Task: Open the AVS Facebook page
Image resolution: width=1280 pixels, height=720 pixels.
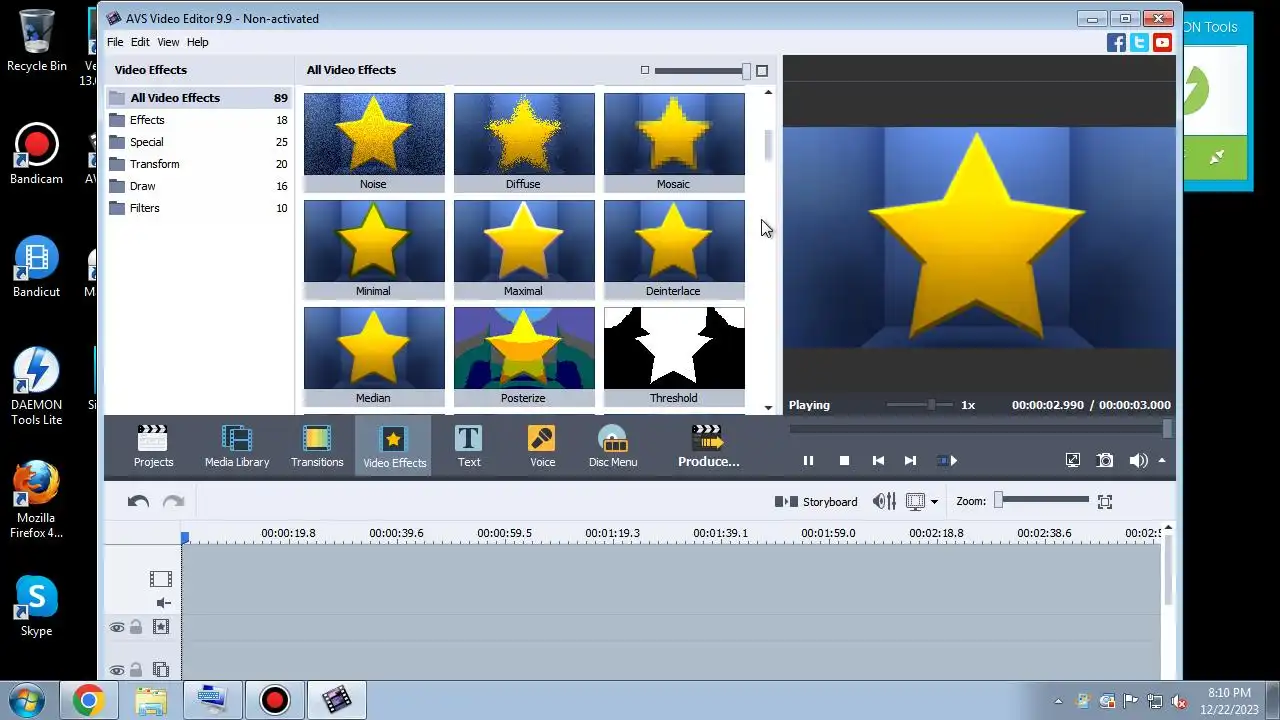Action: pyautogui.click(x=1116, y=42)
